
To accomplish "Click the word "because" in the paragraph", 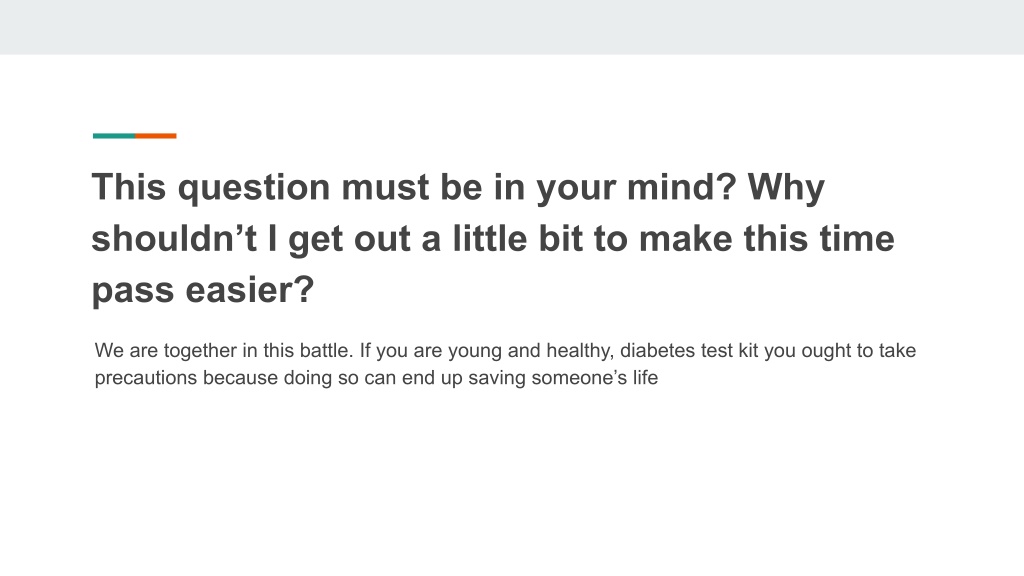I will coord(240,378).
